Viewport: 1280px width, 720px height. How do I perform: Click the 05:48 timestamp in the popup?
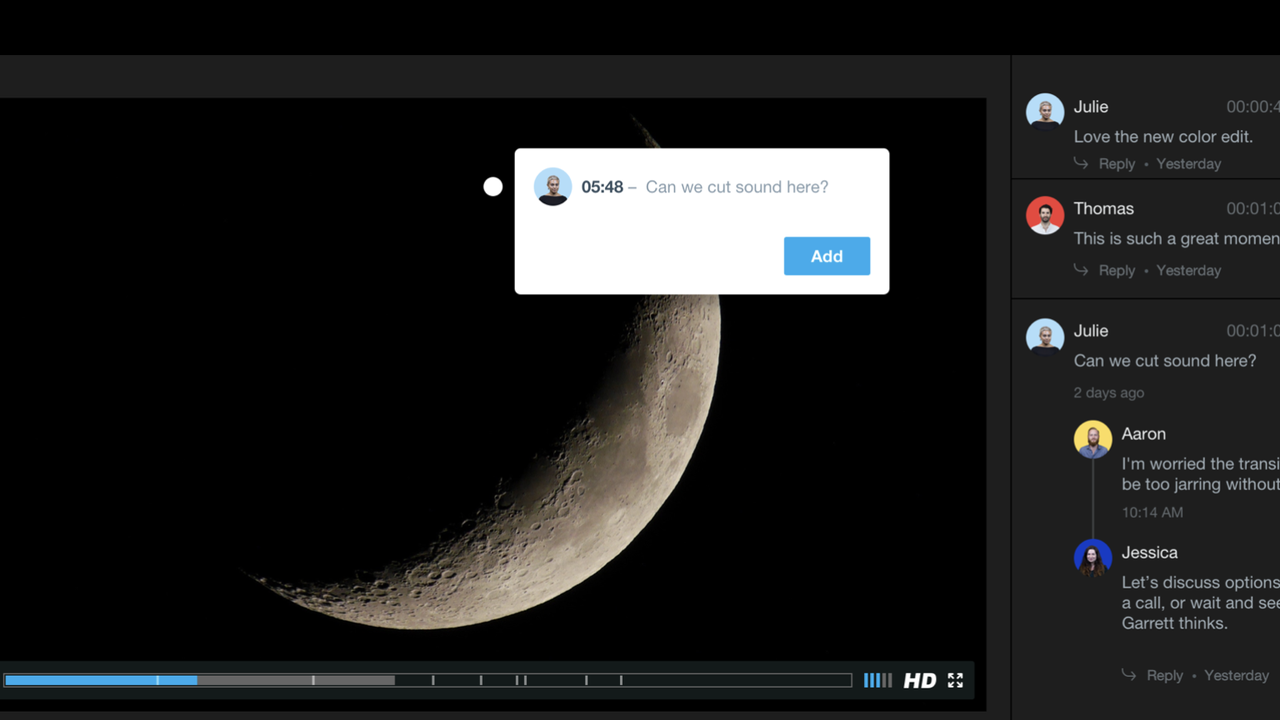point(602,187)
